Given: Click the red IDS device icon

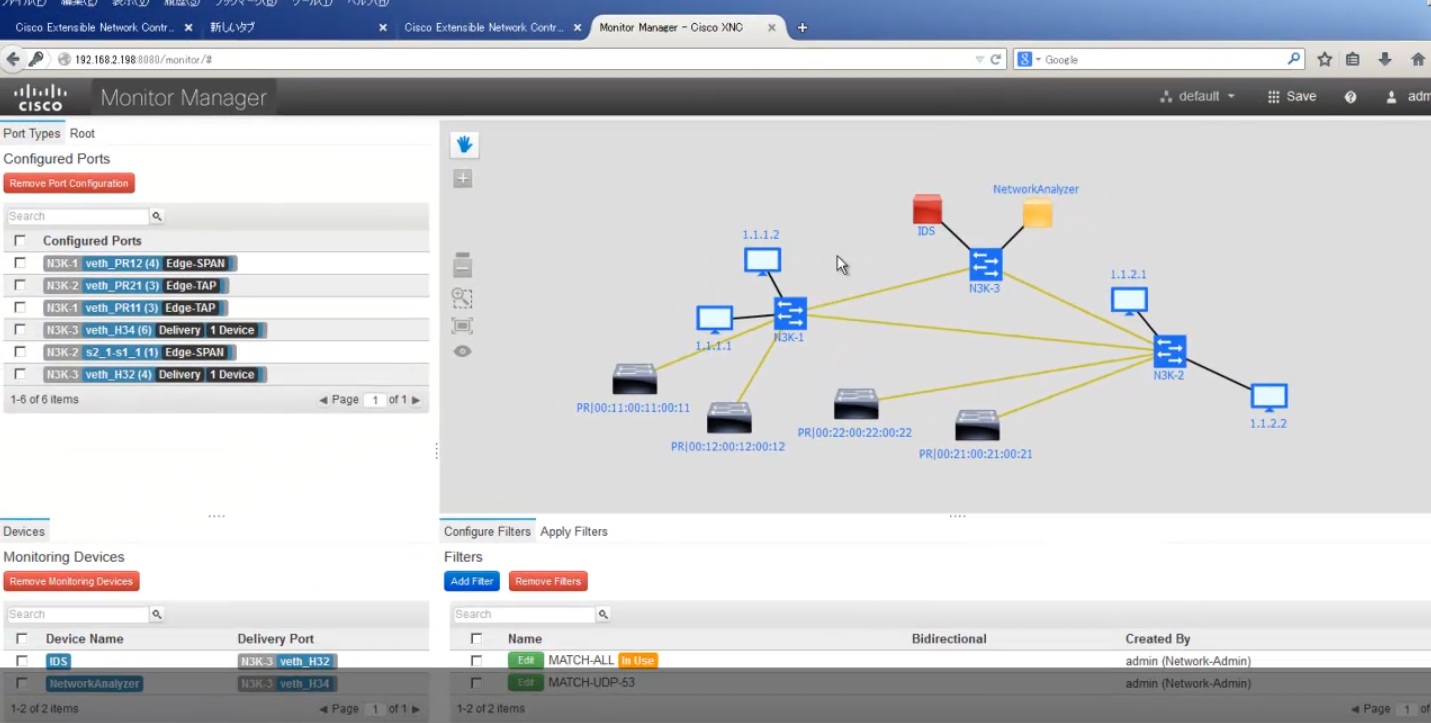Looking at the screenshot, I should (927, 209).
